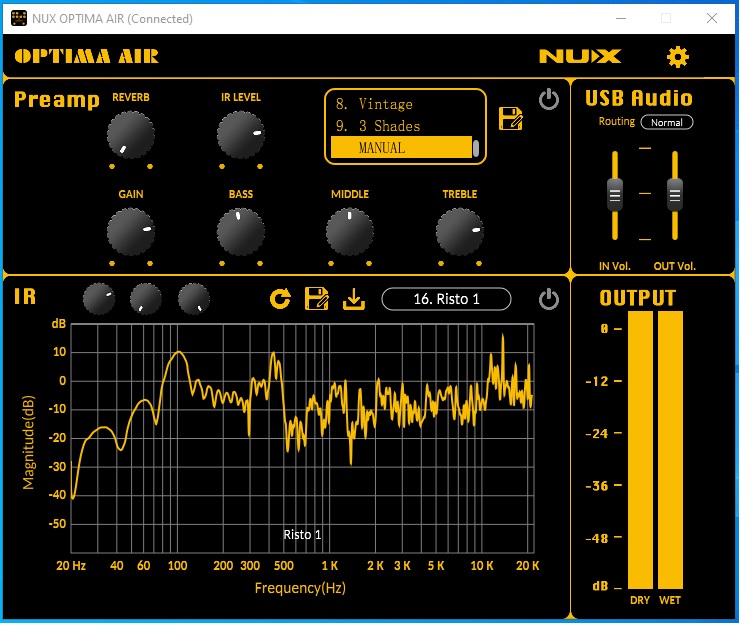Open the IR selector showing 16. Risto 1

coord(446,299)
